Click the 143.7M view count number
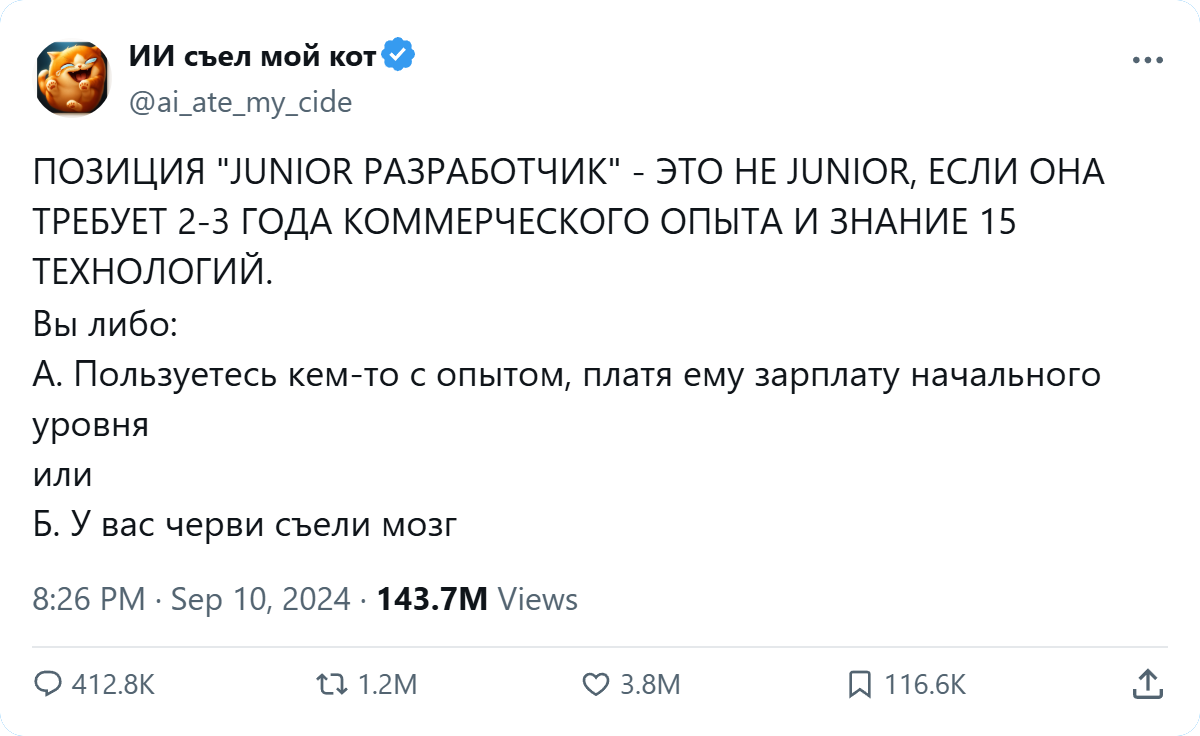Screen dimensions: 1200x736 [x=432, y=600]
